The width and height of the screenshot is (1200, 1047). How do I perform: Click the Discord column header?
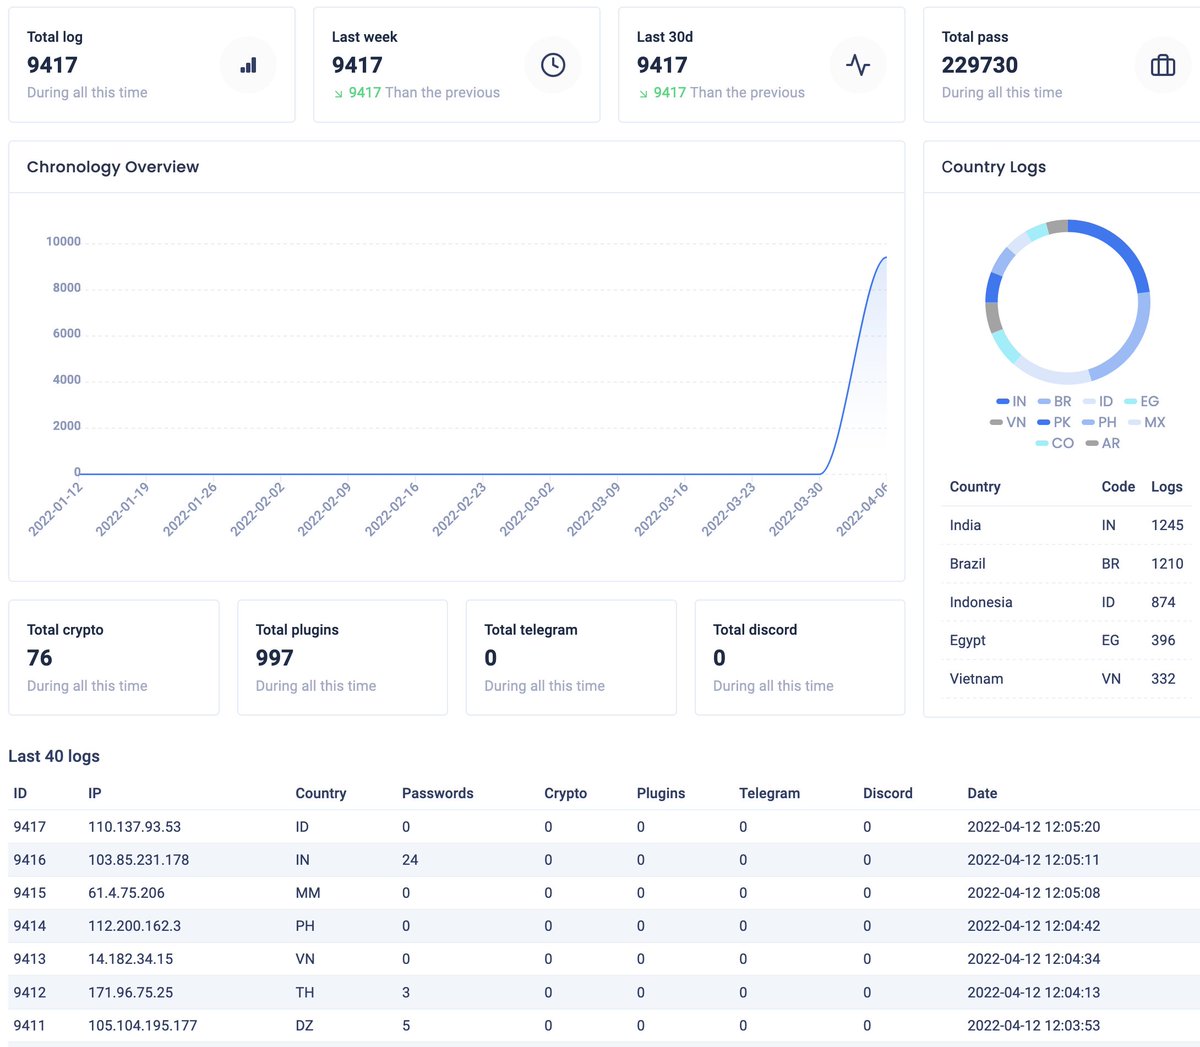(x=888, y=793)
